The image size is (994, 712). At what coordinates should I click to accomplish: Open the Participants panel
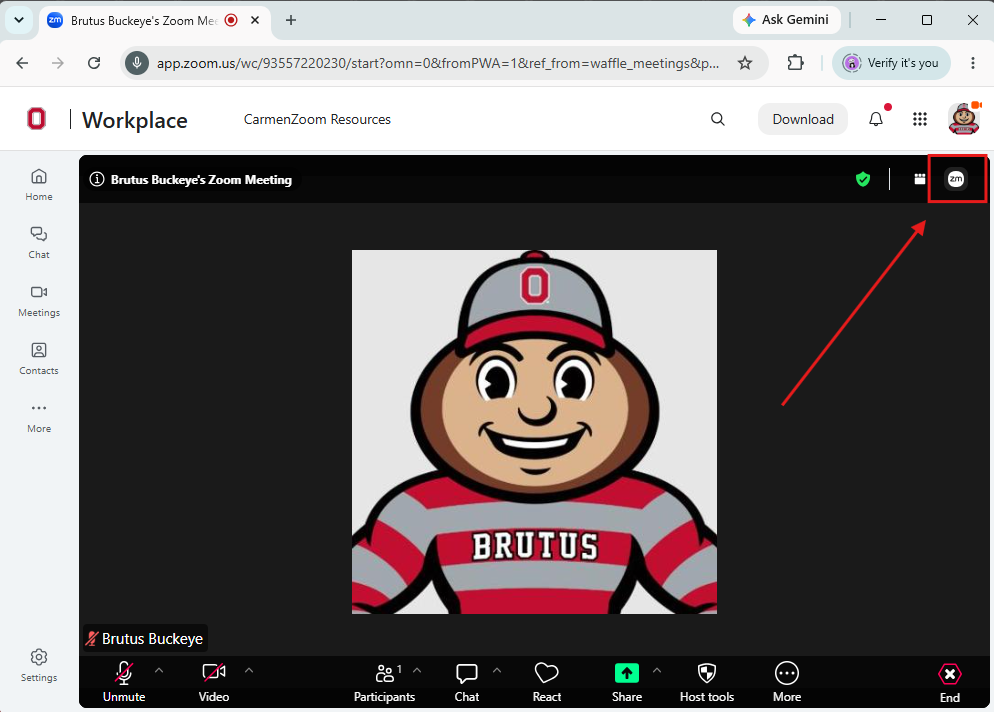pos(384,681)
